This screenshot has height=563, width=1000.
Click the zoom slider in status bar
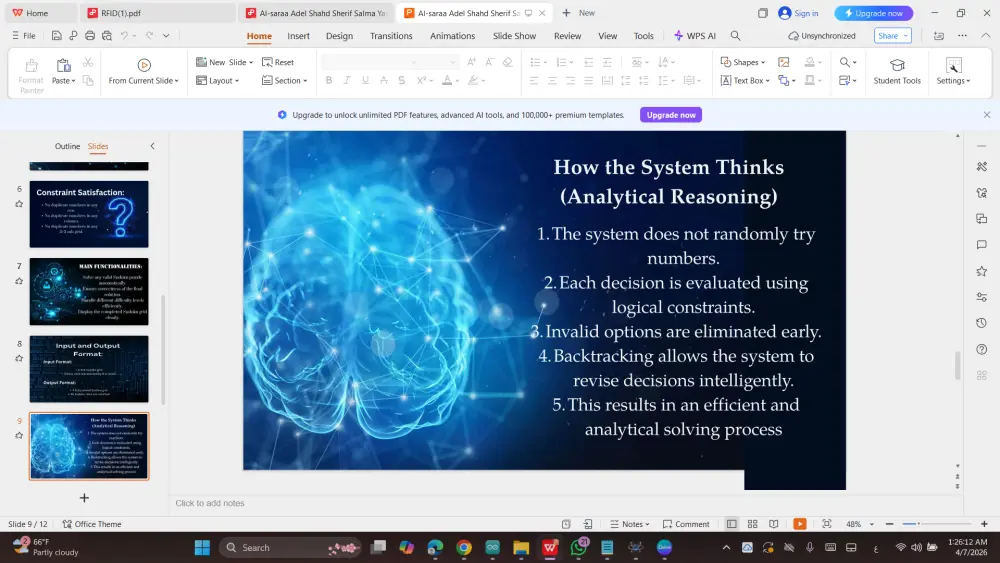pos(936,524)
